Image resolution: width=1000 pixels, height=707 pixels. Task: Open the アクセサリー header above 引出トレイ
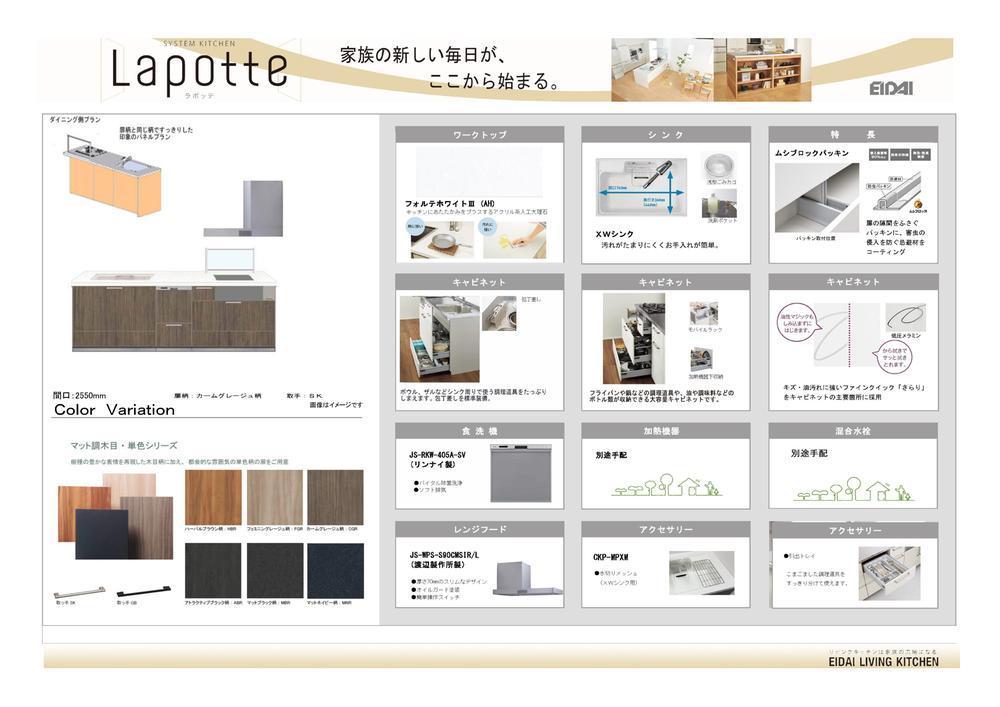855,530
